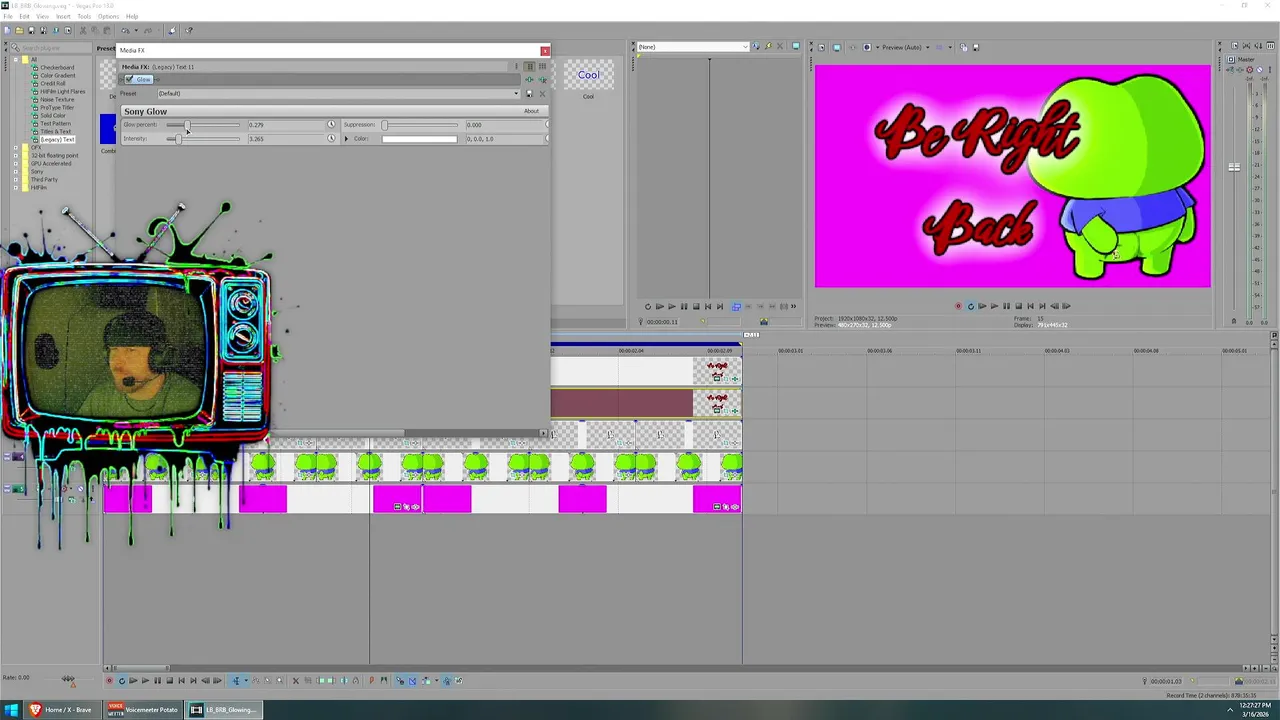This screenshot has width=1280, height=720.
Task: Click the Glow percent value field
Action: [x=284, y=125]
